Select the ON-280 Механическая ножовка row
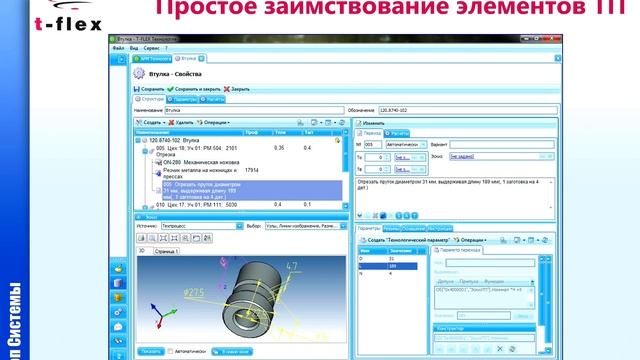This screenshot has height=360, width=640. [201, 162]
